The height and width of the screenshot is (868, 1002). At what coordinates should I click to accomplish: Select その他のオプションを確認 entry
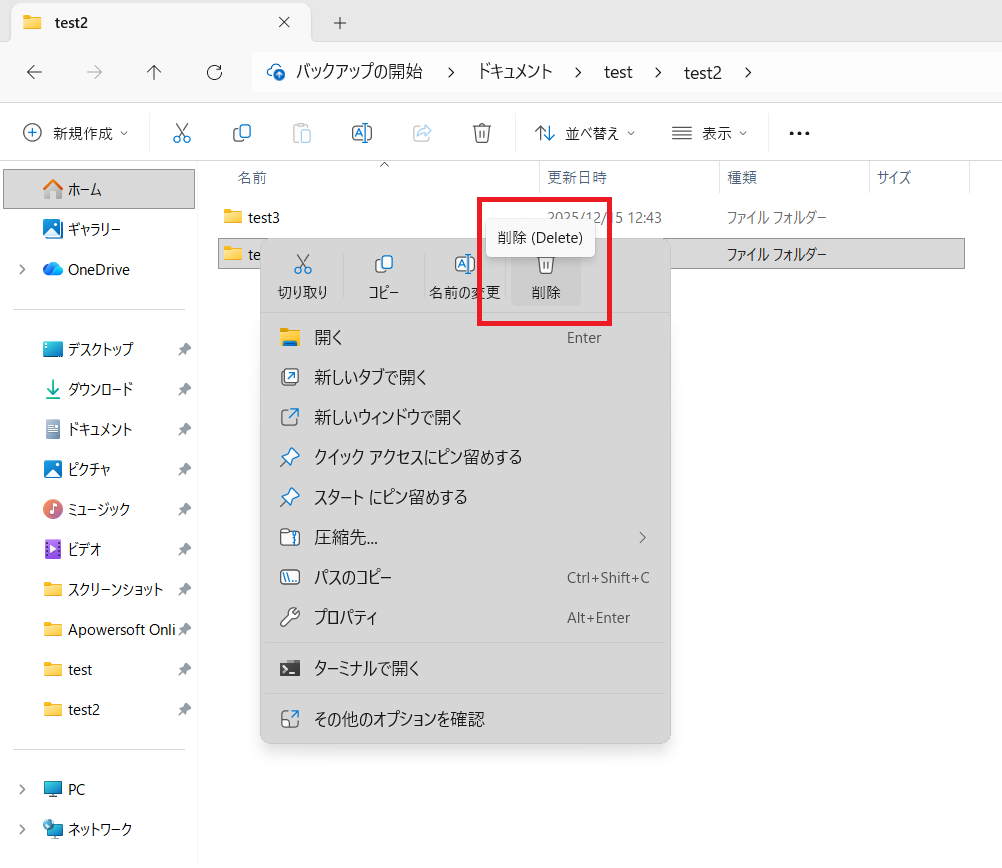pyautogui.click(x=465, y=720)
